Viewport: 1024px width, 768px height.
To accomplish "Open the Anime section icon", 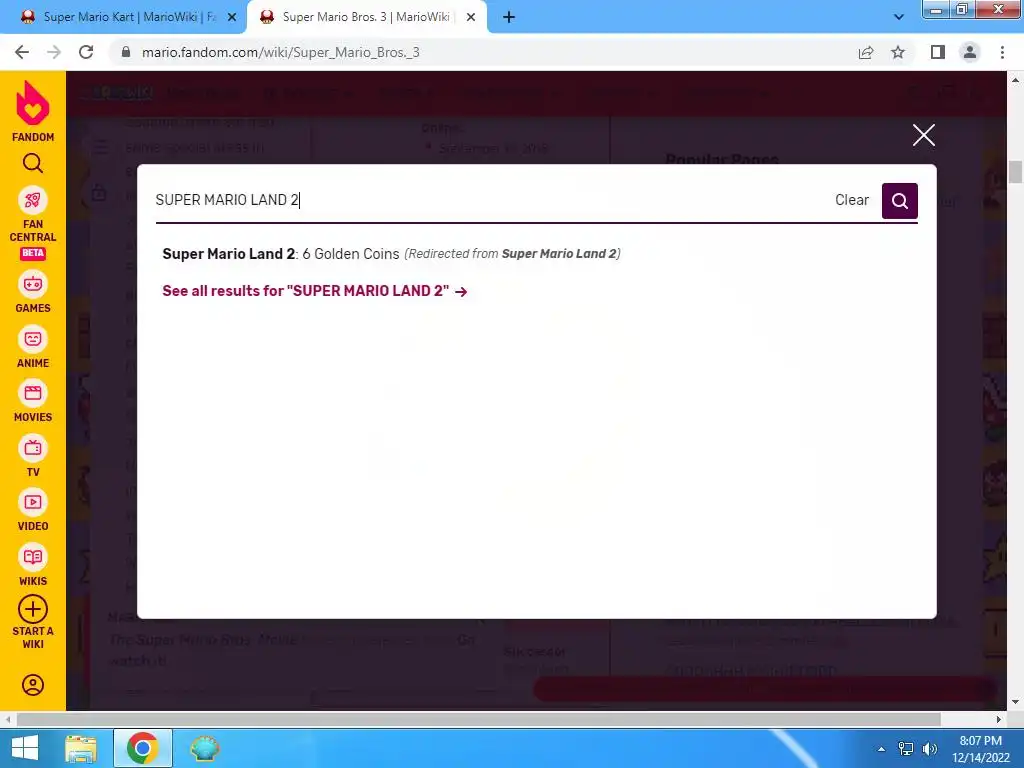I will tap(33, 339).
